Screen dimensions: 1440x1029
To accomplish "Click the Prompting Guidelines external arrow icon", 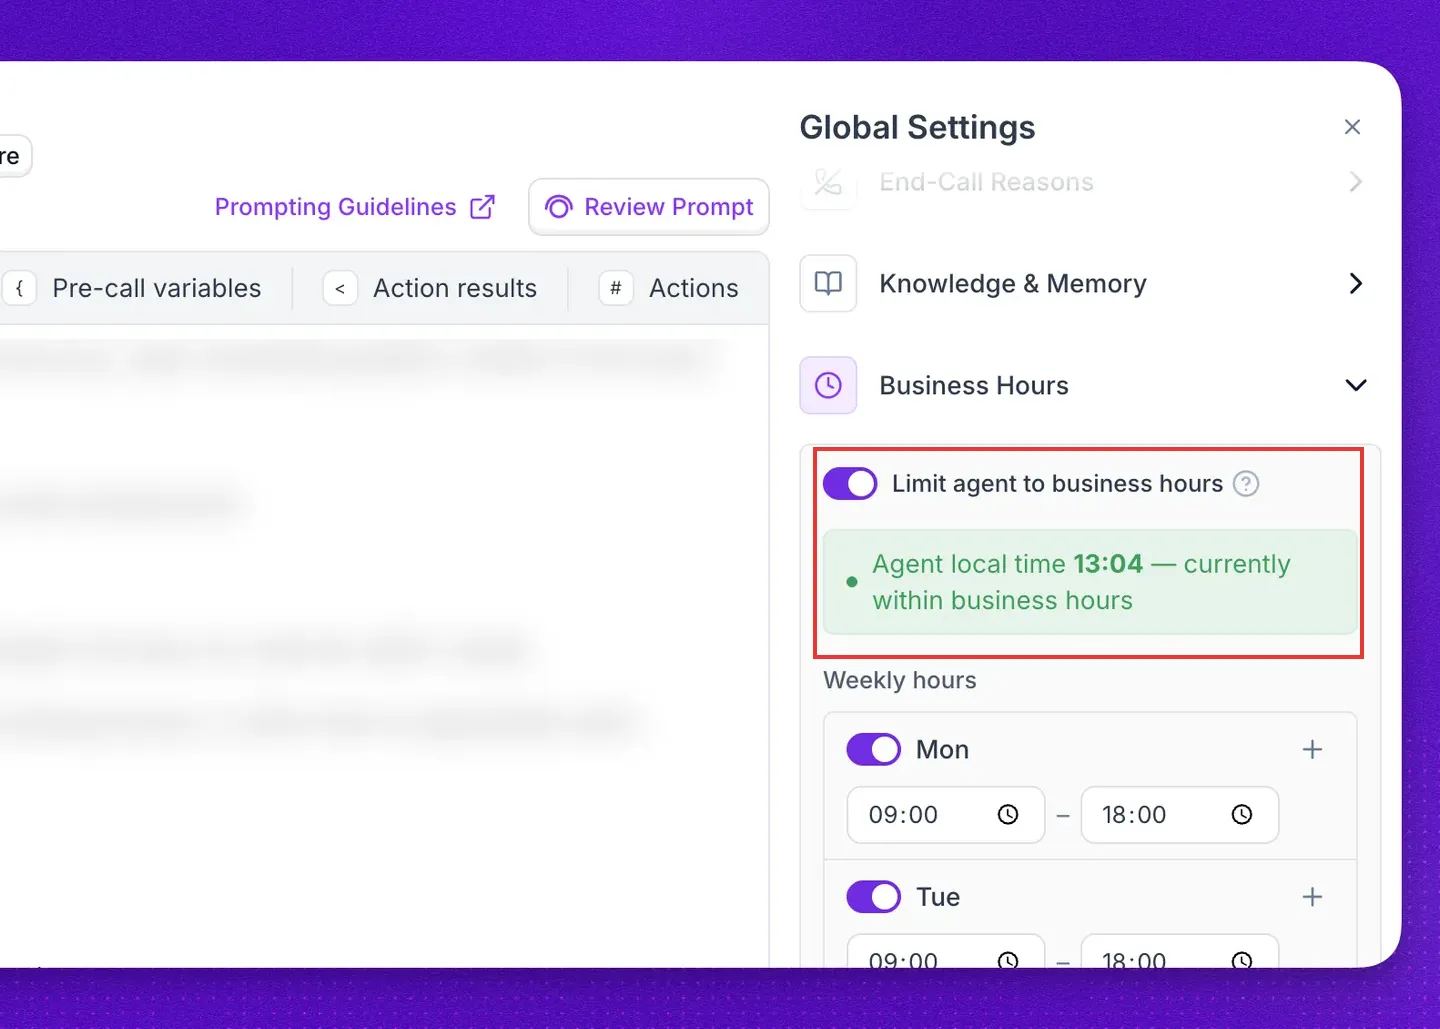I will tap(483, 206).
